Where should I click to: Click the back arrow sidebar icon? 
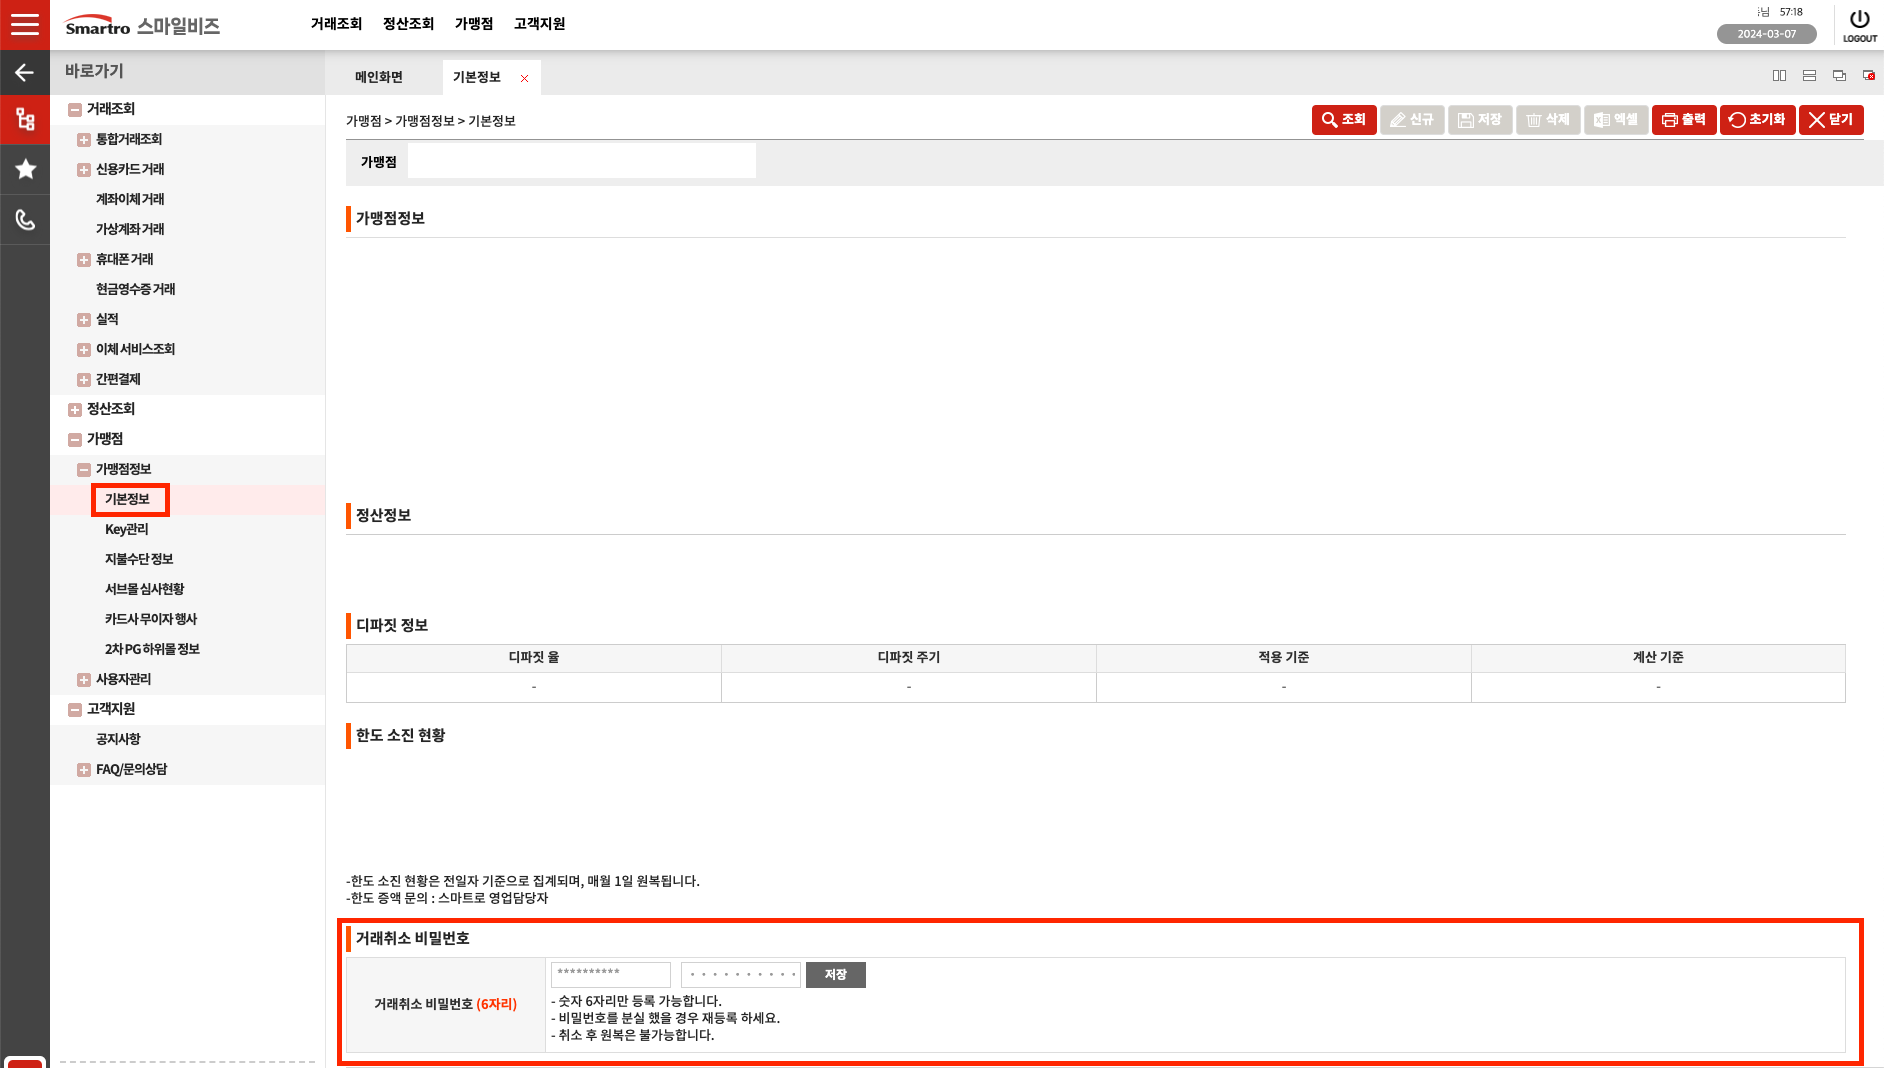[x=25, y=72]
